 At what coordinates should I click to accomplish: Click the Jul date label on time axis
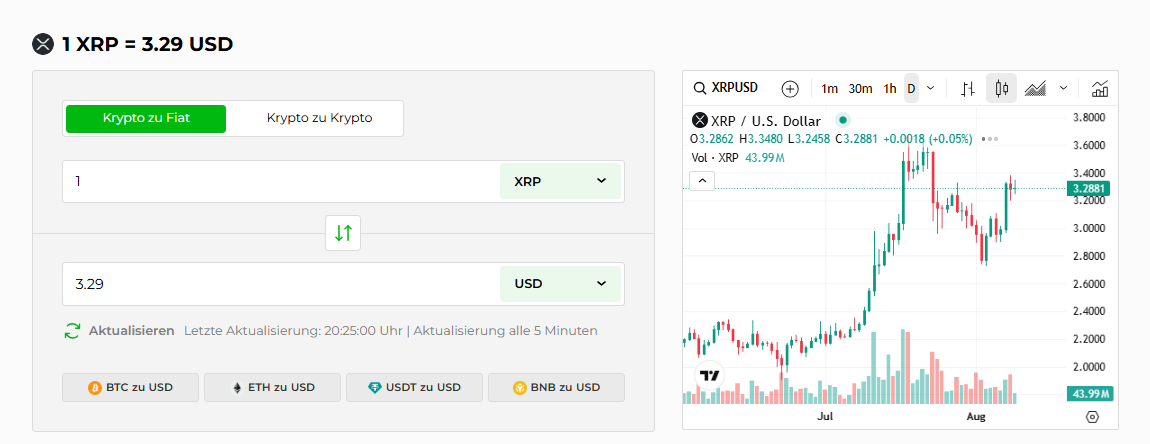pos(825,417)
